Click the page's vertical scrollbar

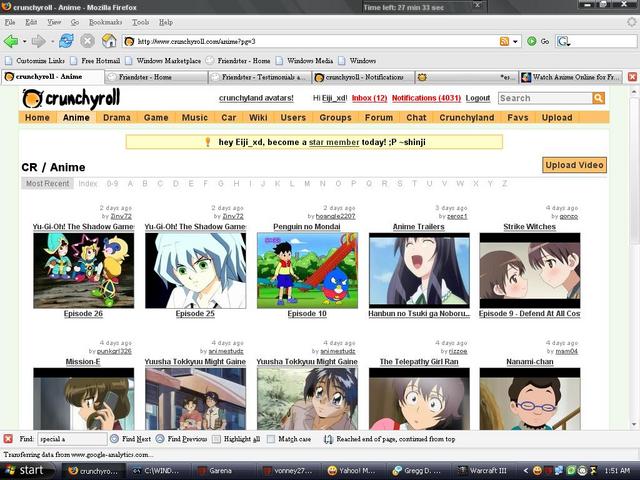(x=634, y=257)
